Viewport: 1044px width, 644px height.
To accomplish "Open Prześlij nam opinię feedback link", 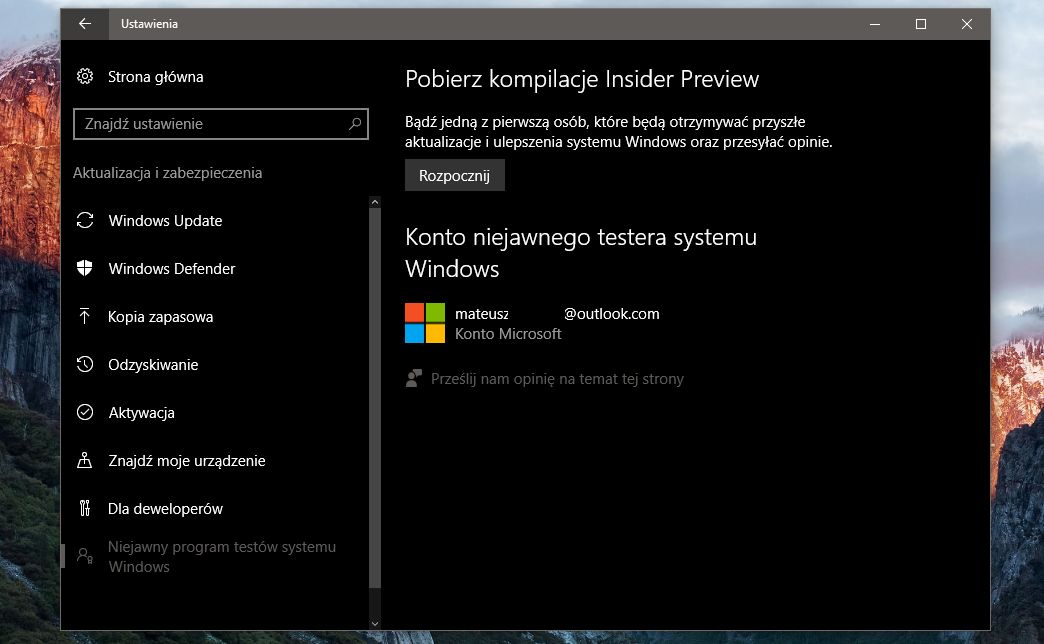I will 557,379.
